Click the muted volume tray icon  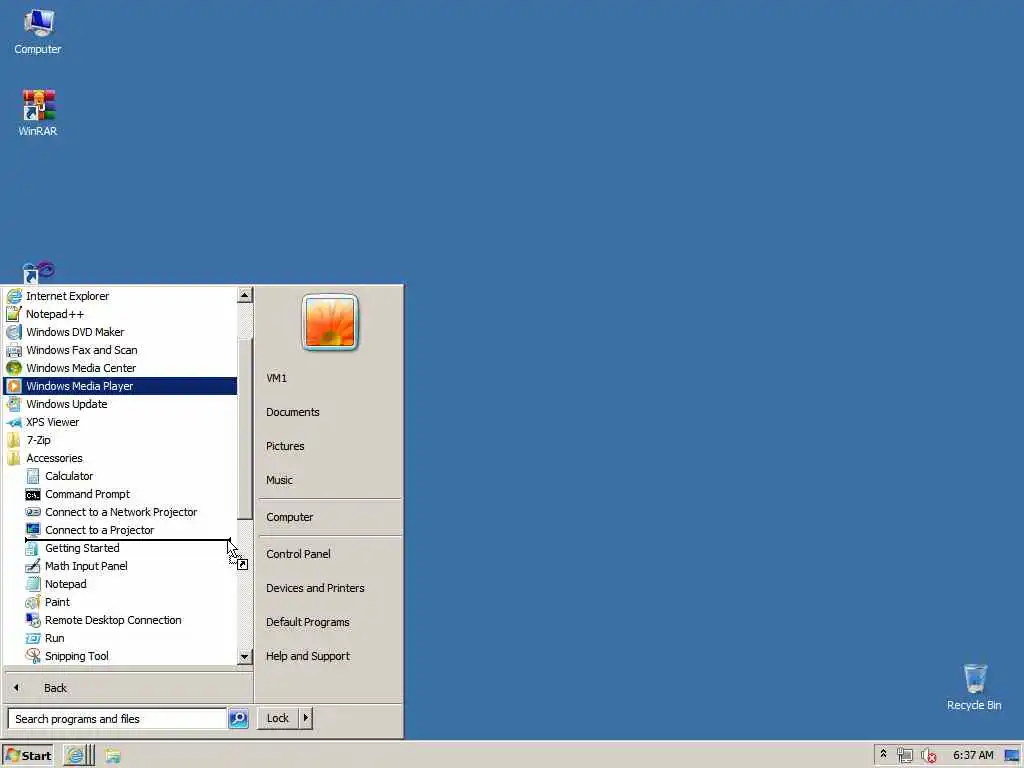(928, 755)
